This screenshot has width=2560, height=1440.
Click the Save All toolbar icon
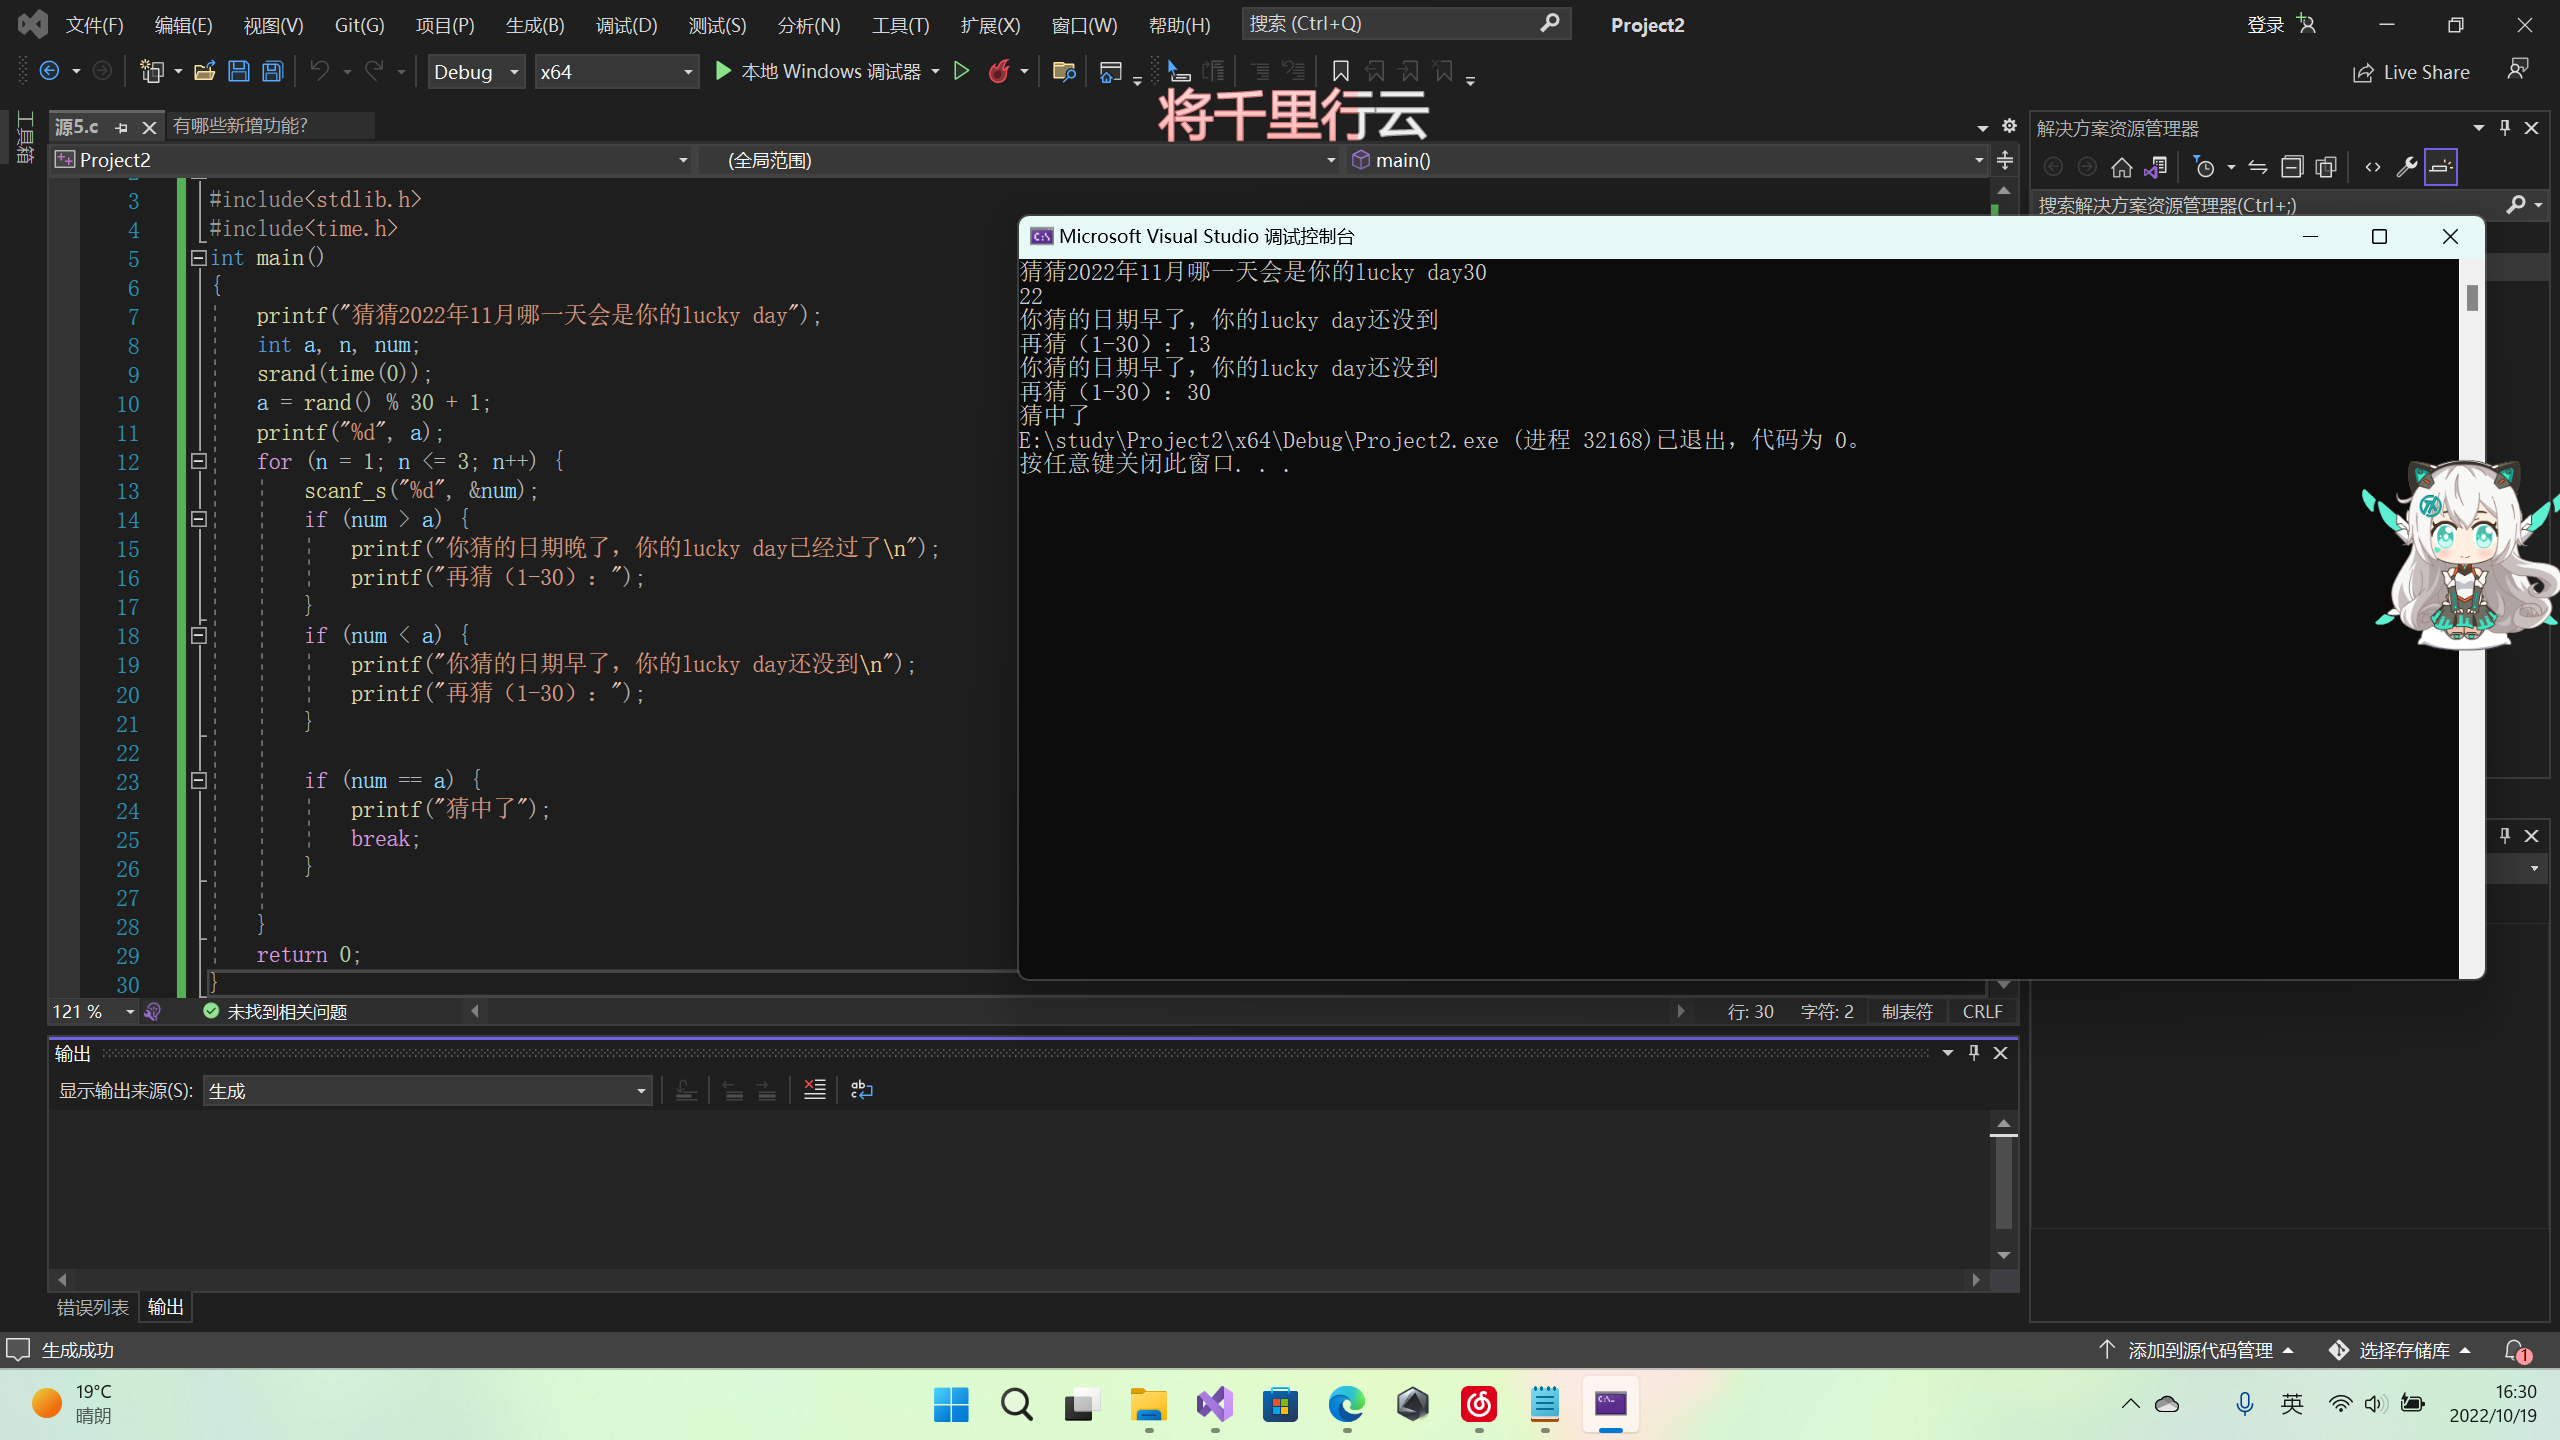tap(272, 71)
